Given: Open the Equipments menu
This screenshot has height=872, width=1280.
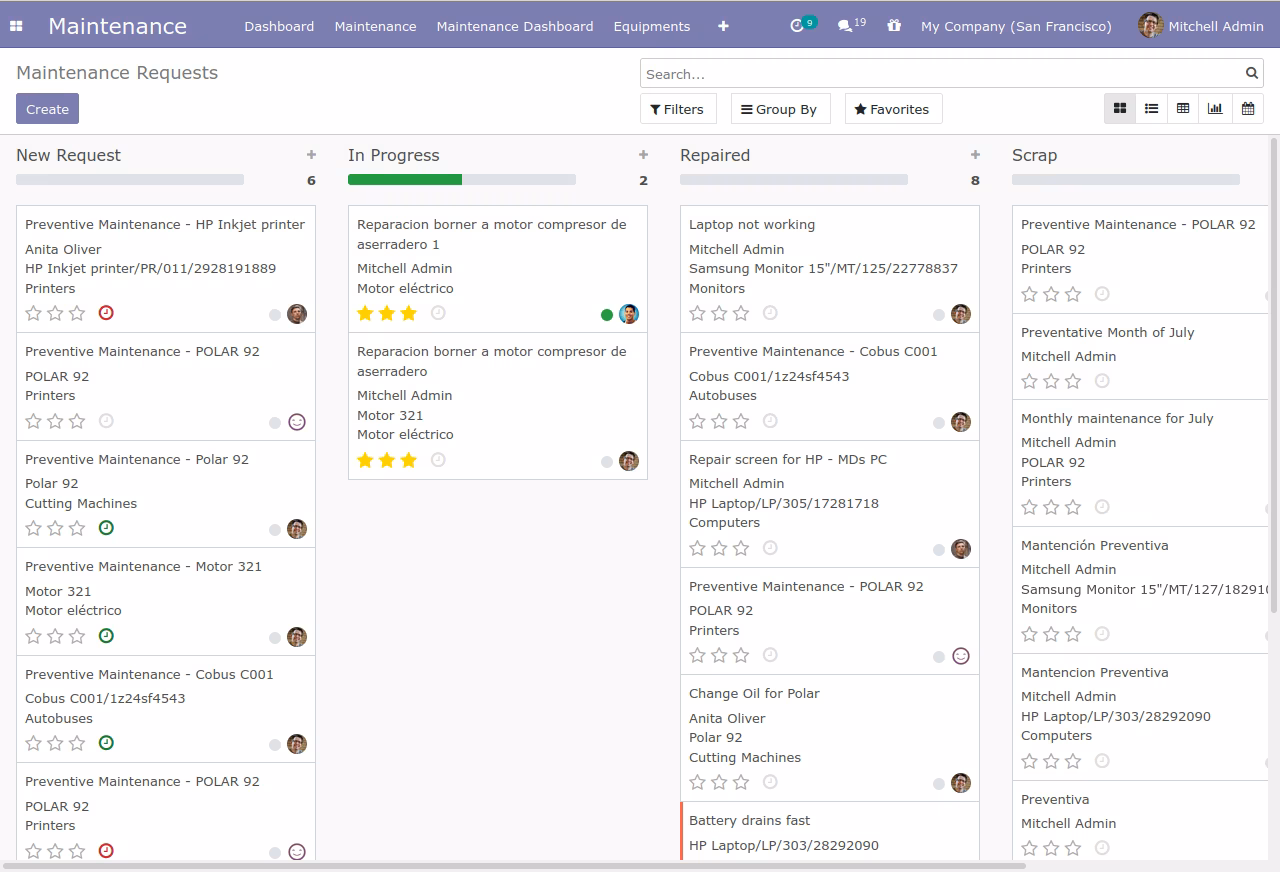Looking at the screenshot, I should pyautogui.click(x=652, y=26).
